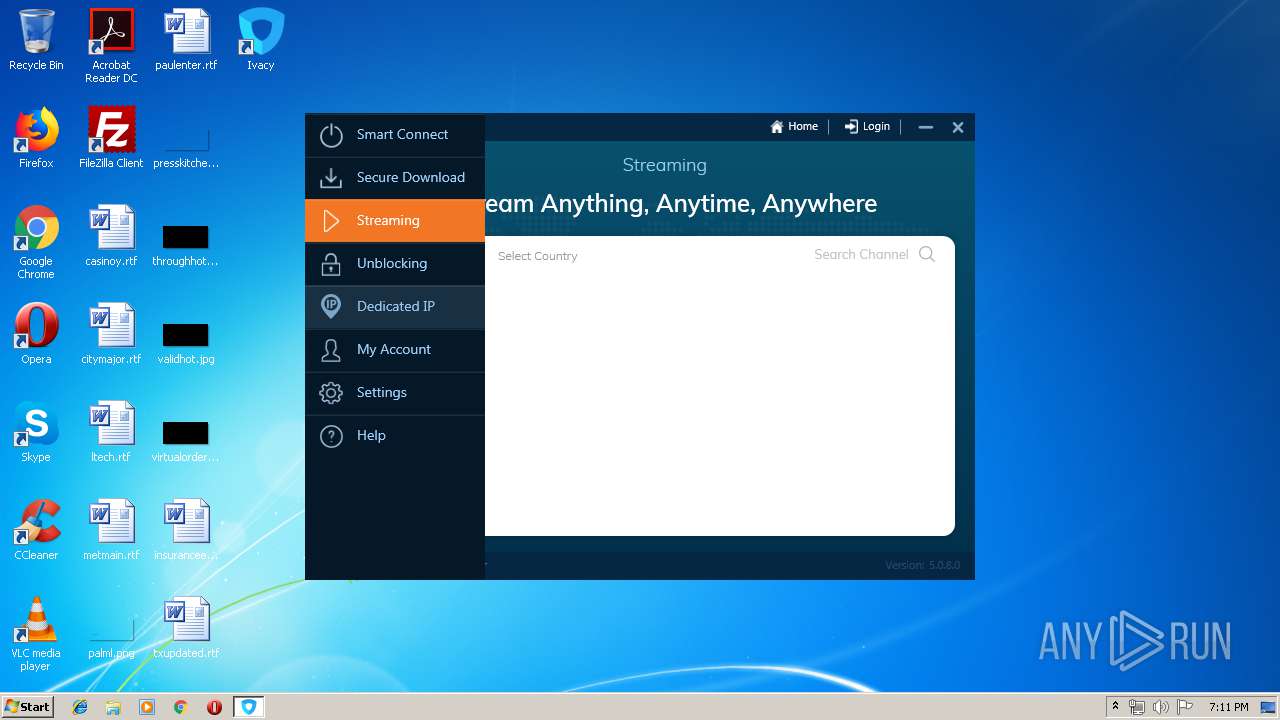Screen dimensions: 1280x720
Task: Select the Acrobat Reader DC shortcut
Action: tap(111, 46)
